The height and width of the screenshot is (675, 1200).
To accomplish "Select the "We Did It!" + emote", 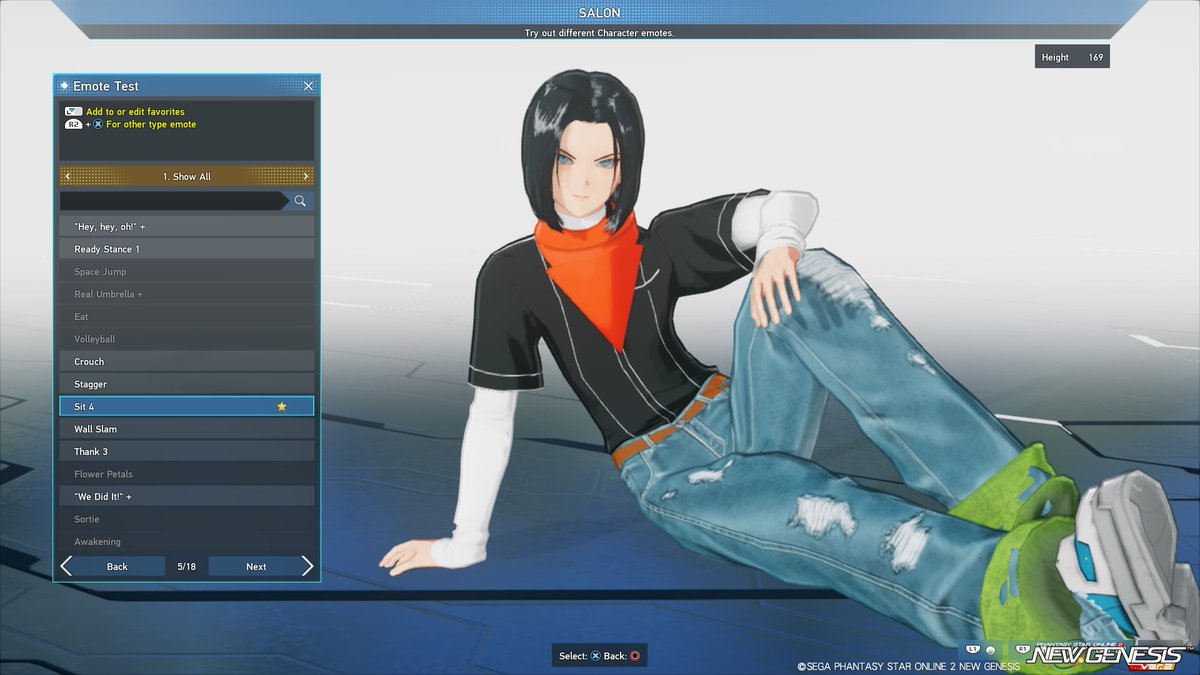I will coord(187,497).
